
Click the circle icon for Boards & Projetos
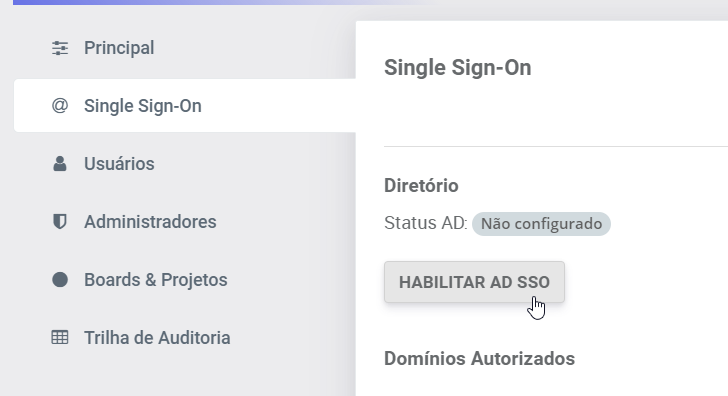click(60, 280)
